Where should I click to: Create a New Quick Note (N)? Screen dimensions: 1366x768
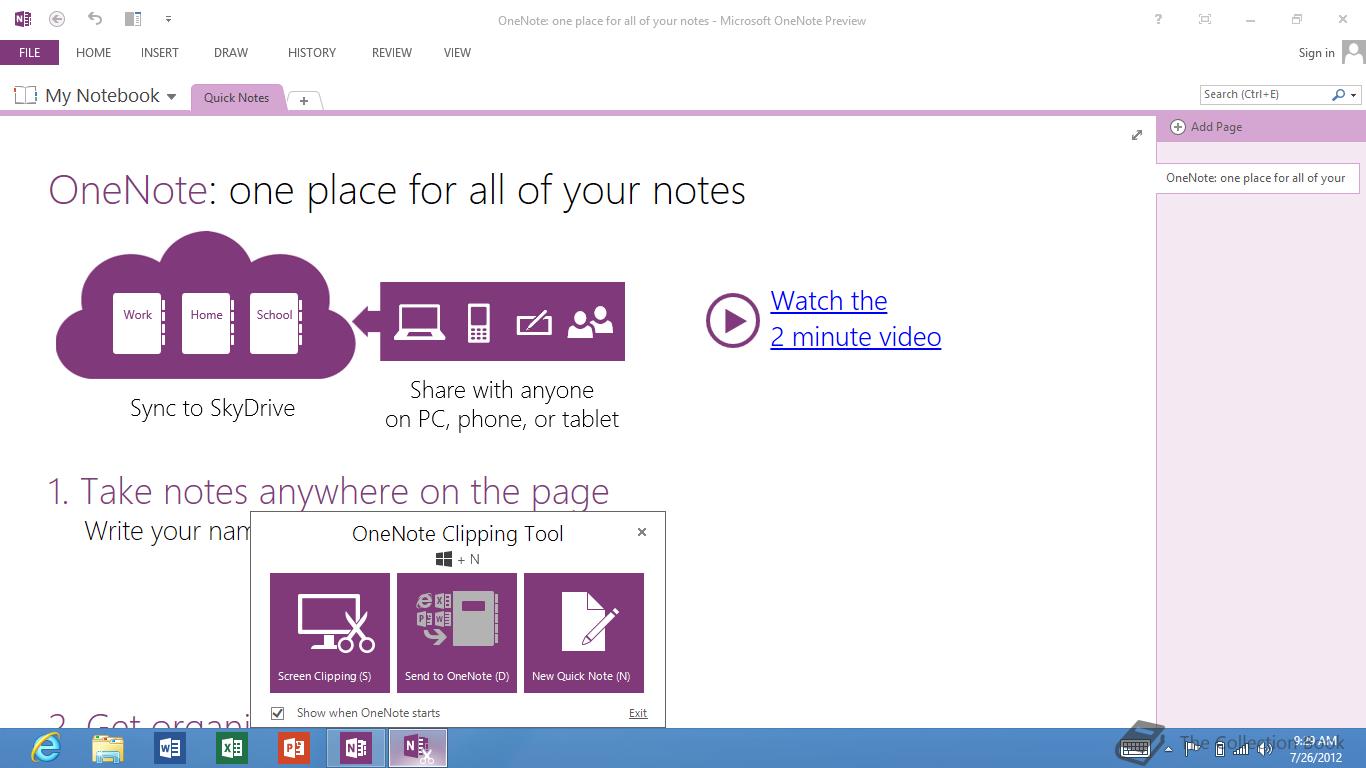pos(584,633)
